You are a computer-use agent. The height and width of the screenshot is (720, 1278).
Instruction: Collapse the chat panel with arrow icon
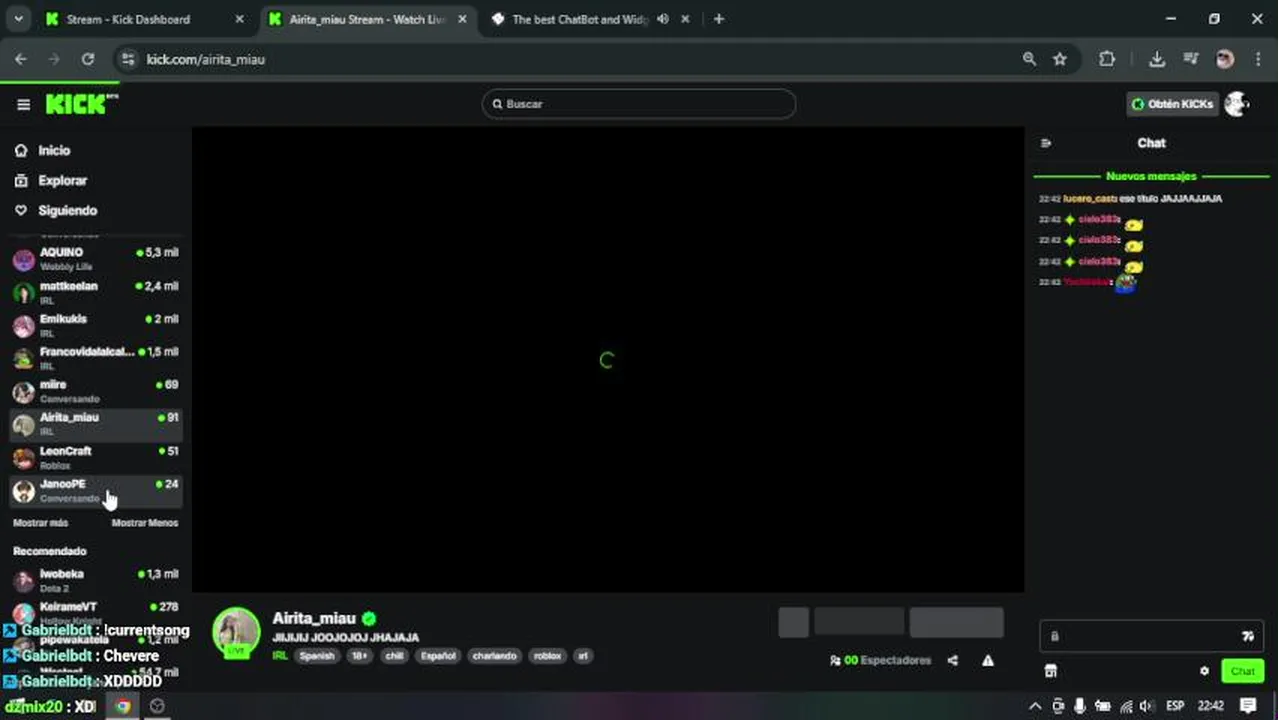pos(1046,143)
